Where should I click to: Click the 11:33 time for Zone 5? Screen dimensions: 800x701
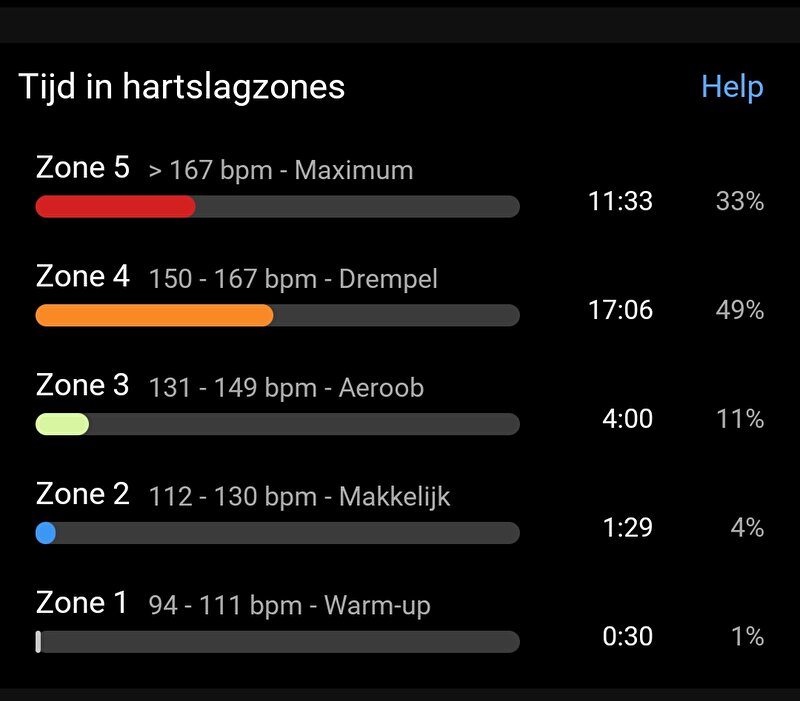click(620, 201)
